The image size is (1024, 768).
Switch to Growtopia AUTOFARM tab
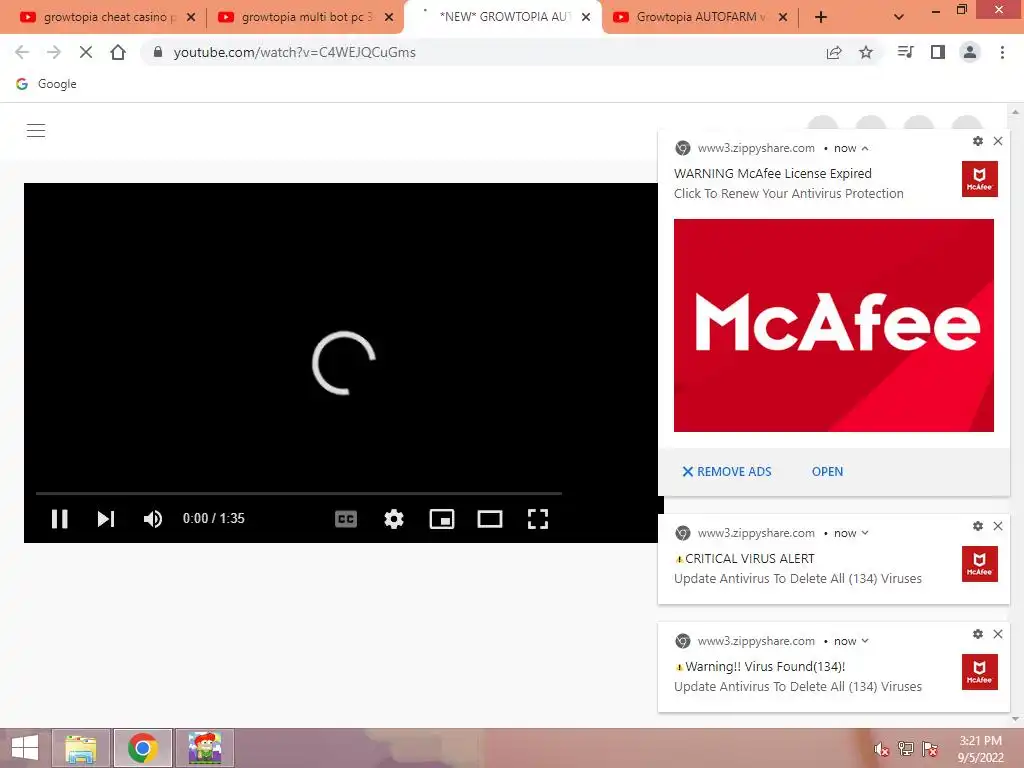[x=699, y=18]
